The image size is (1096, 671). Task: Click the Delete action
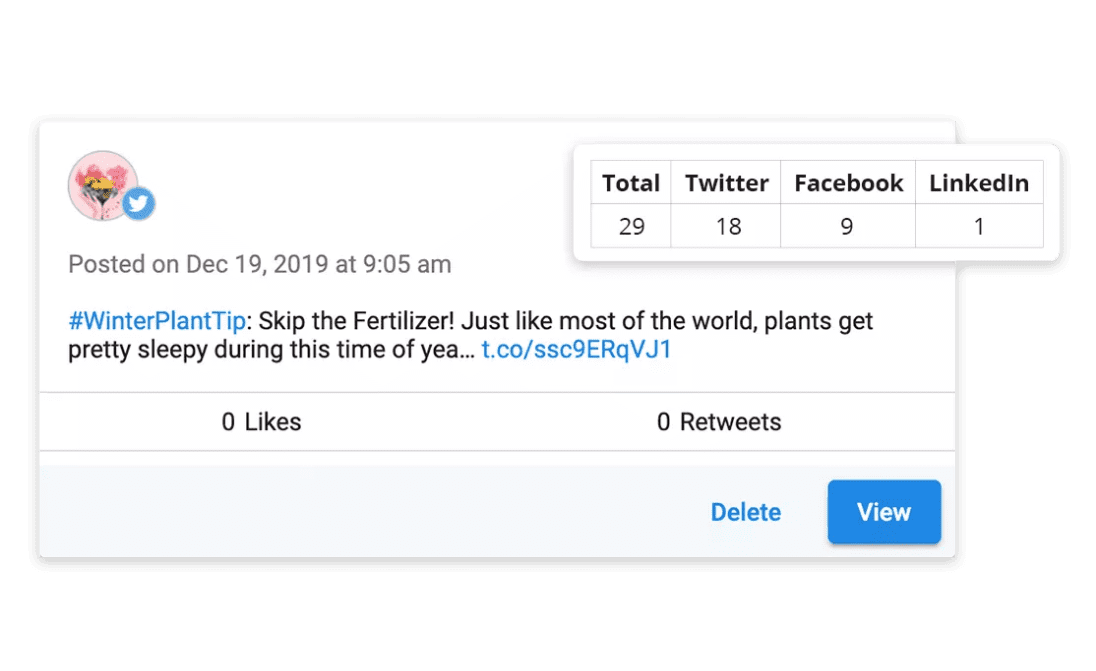tap(745, 512)
